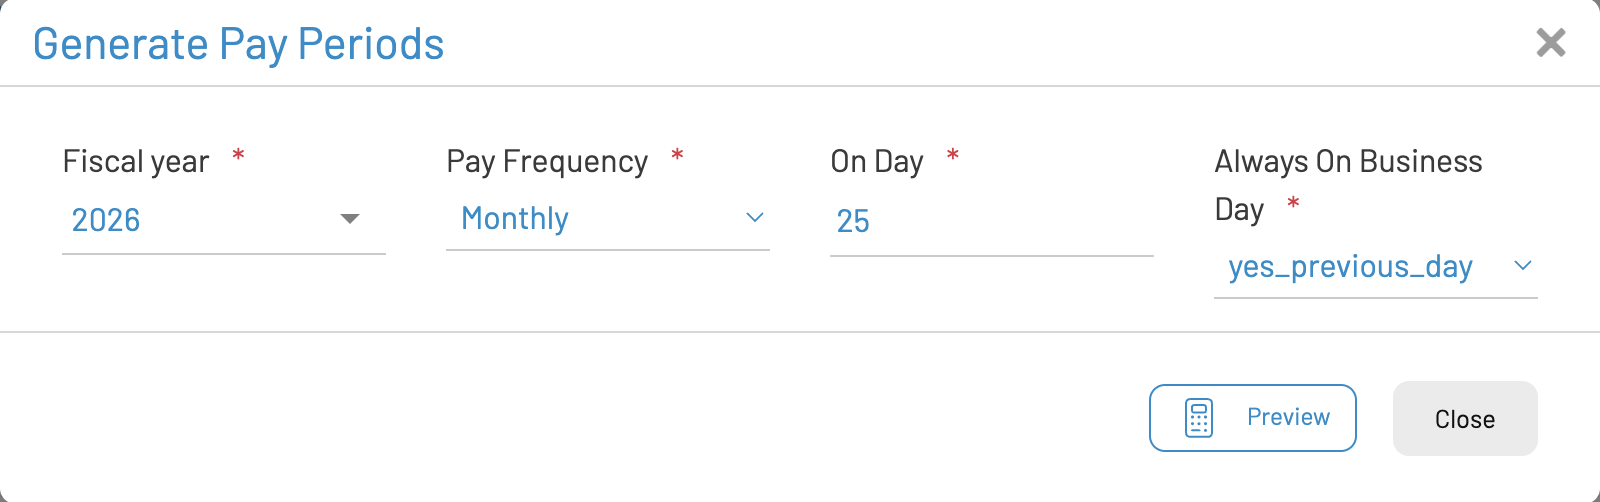Click the Fiscal year label

point(136,162)
